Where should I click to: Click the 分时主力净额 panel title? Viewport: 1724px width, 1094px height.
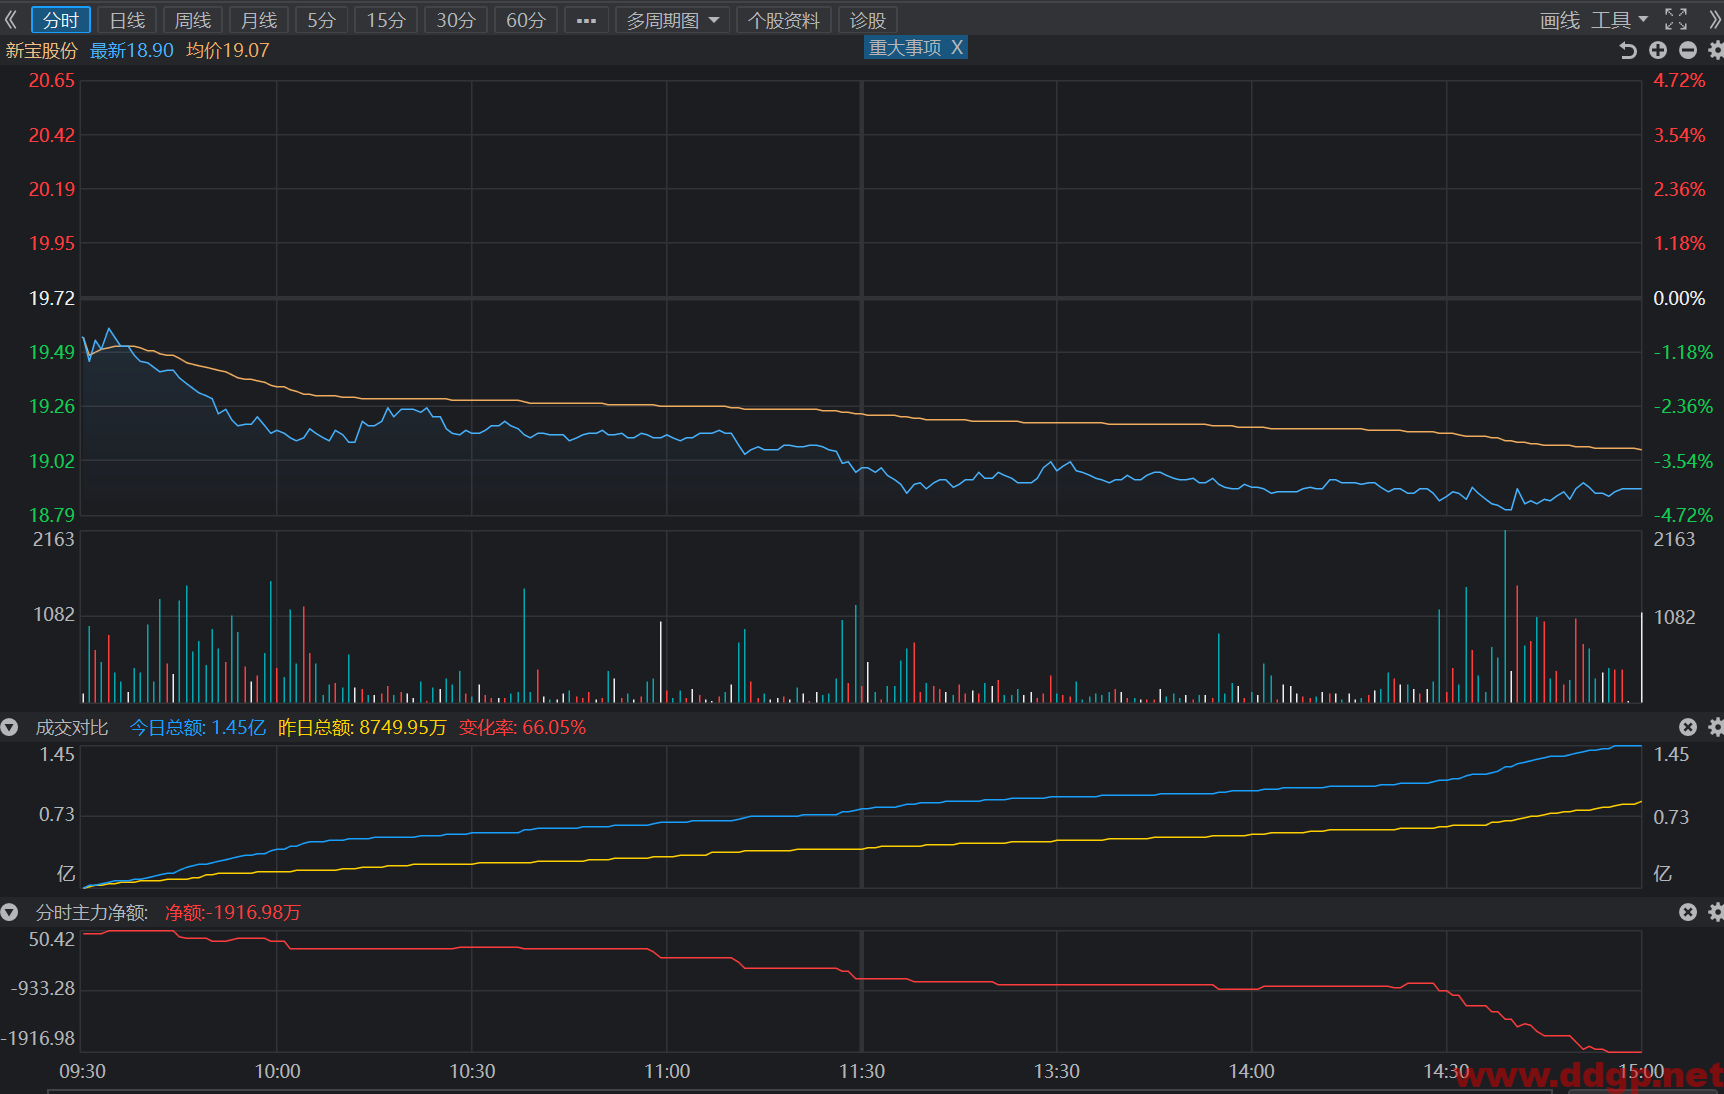92,912
